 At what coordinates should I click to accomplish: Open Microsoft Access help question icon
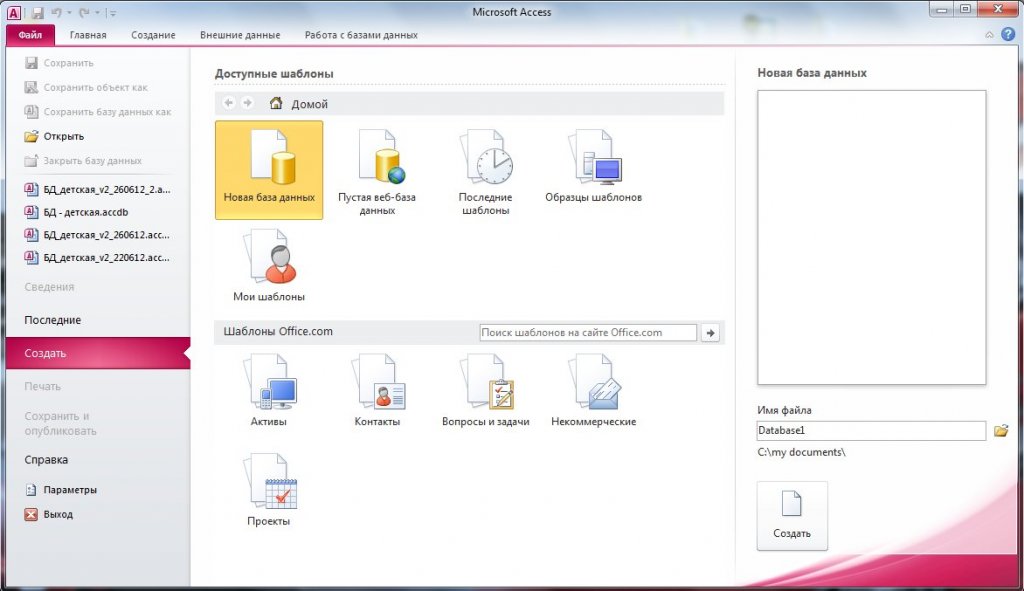(1008, 35)
